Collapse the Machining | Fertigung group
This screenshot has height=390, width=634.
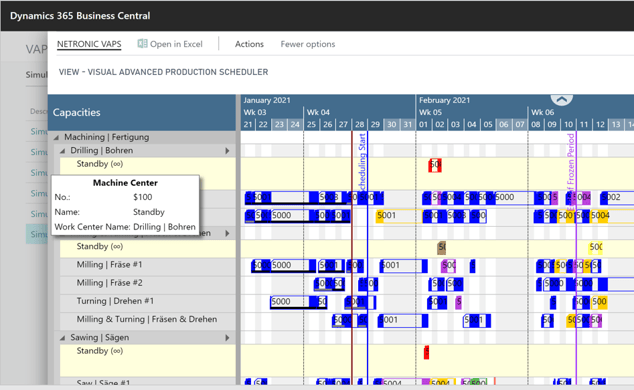[x=56, y=137]
